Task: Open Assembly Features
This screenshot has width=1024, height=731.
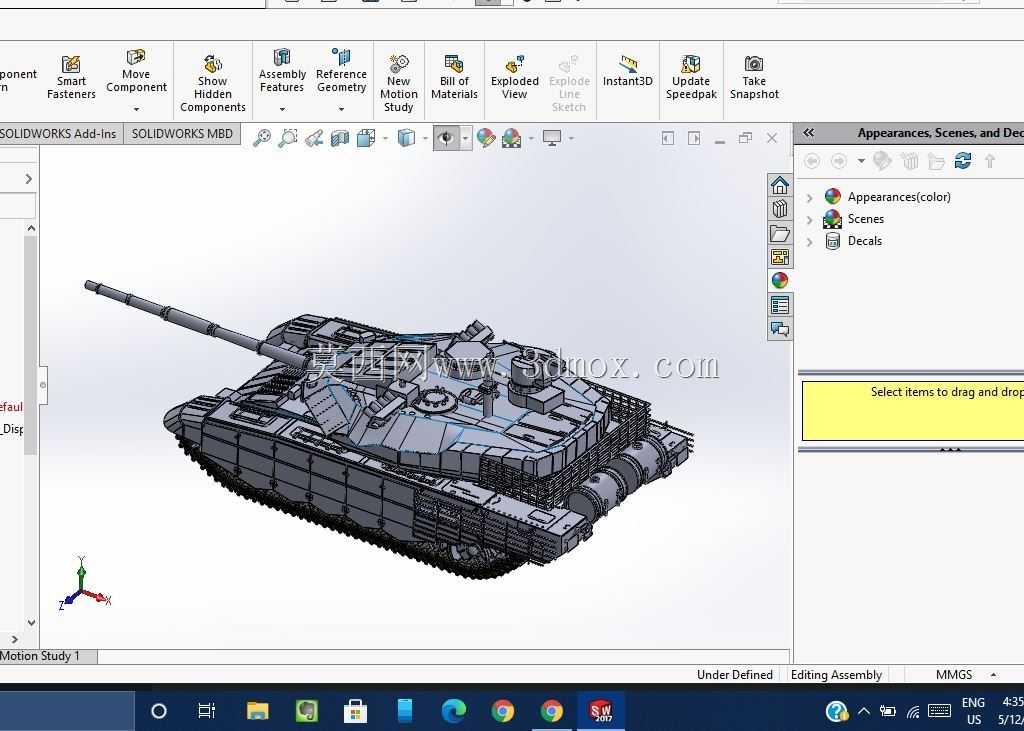Action: point(282,71)
